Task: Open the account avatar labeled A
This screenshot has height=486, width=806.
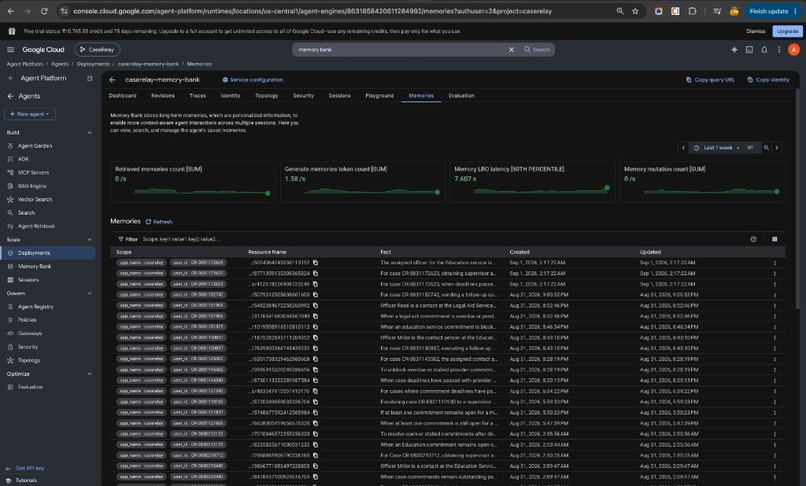Action: 794,49
